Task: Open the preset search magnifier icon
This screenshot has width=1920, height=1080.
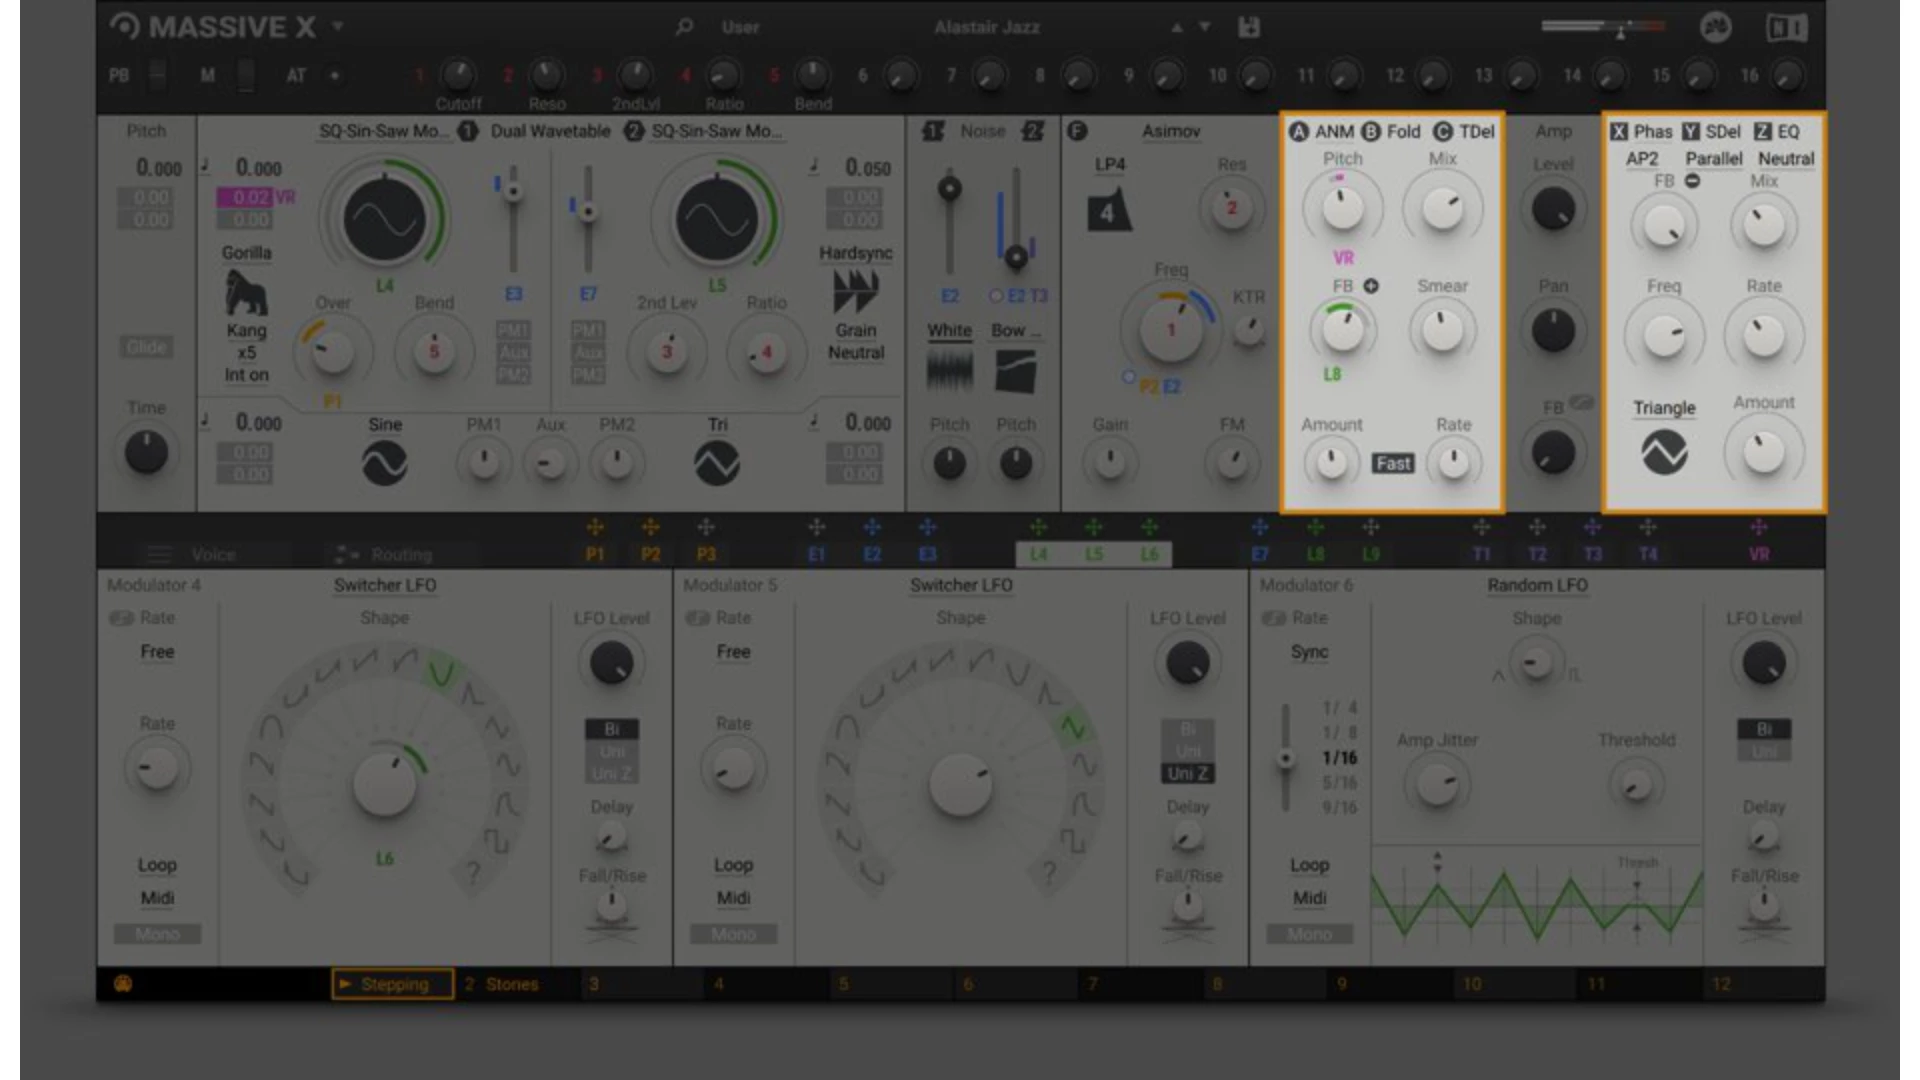Action: coord(684,27)
